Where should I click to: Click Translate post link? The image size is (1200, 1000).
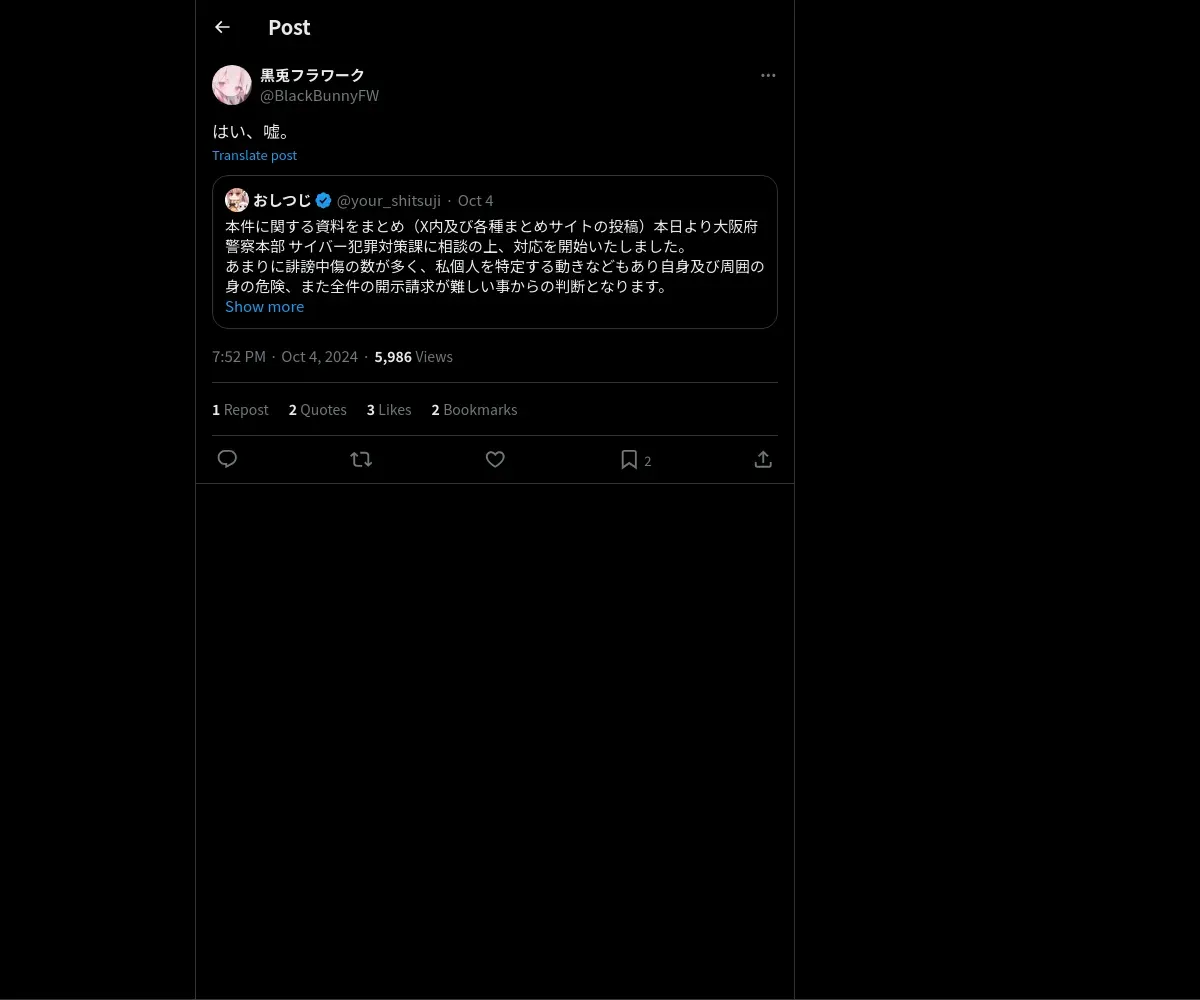click(x=254, y=155)
